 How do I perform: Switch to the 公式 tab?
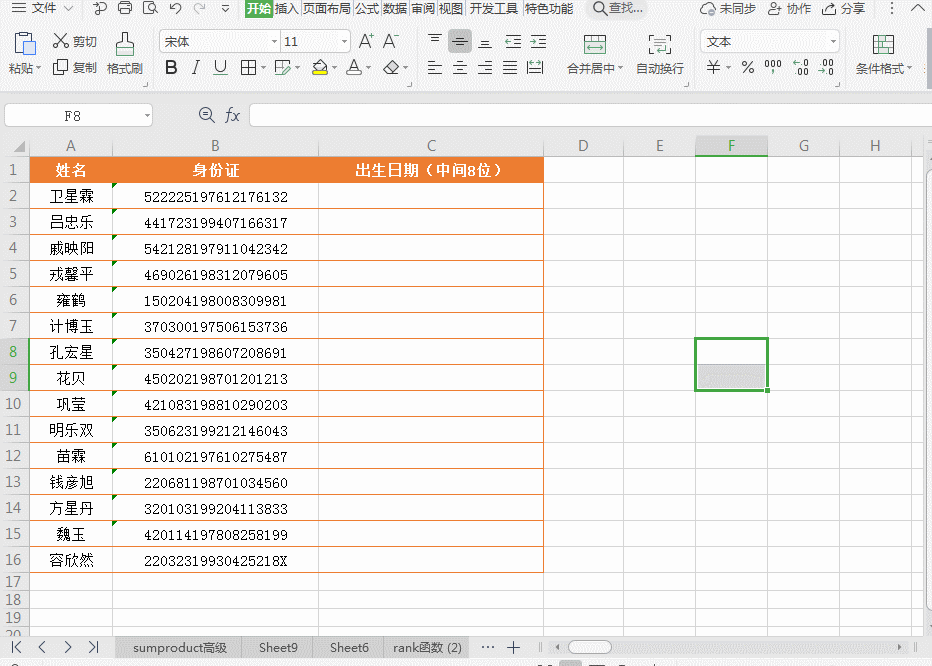tap(367, 8)
